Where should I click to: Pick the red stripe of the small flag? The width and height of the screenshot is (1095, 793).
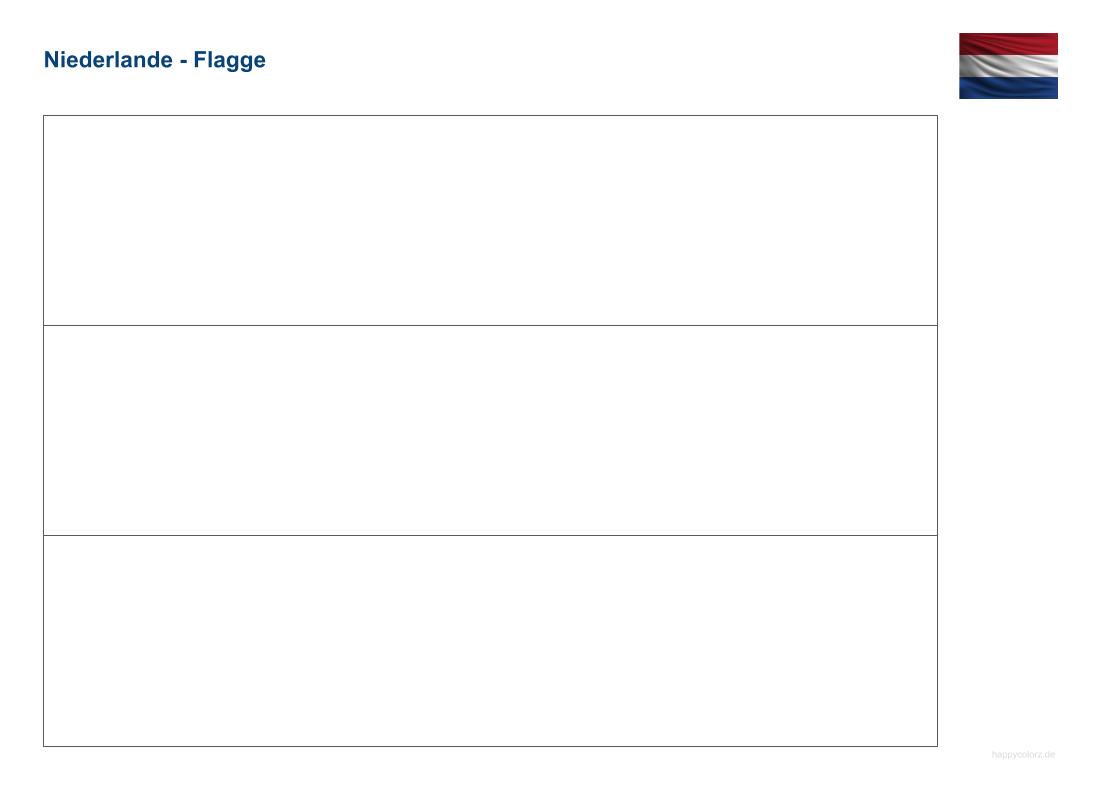(x=1008, y=43)
